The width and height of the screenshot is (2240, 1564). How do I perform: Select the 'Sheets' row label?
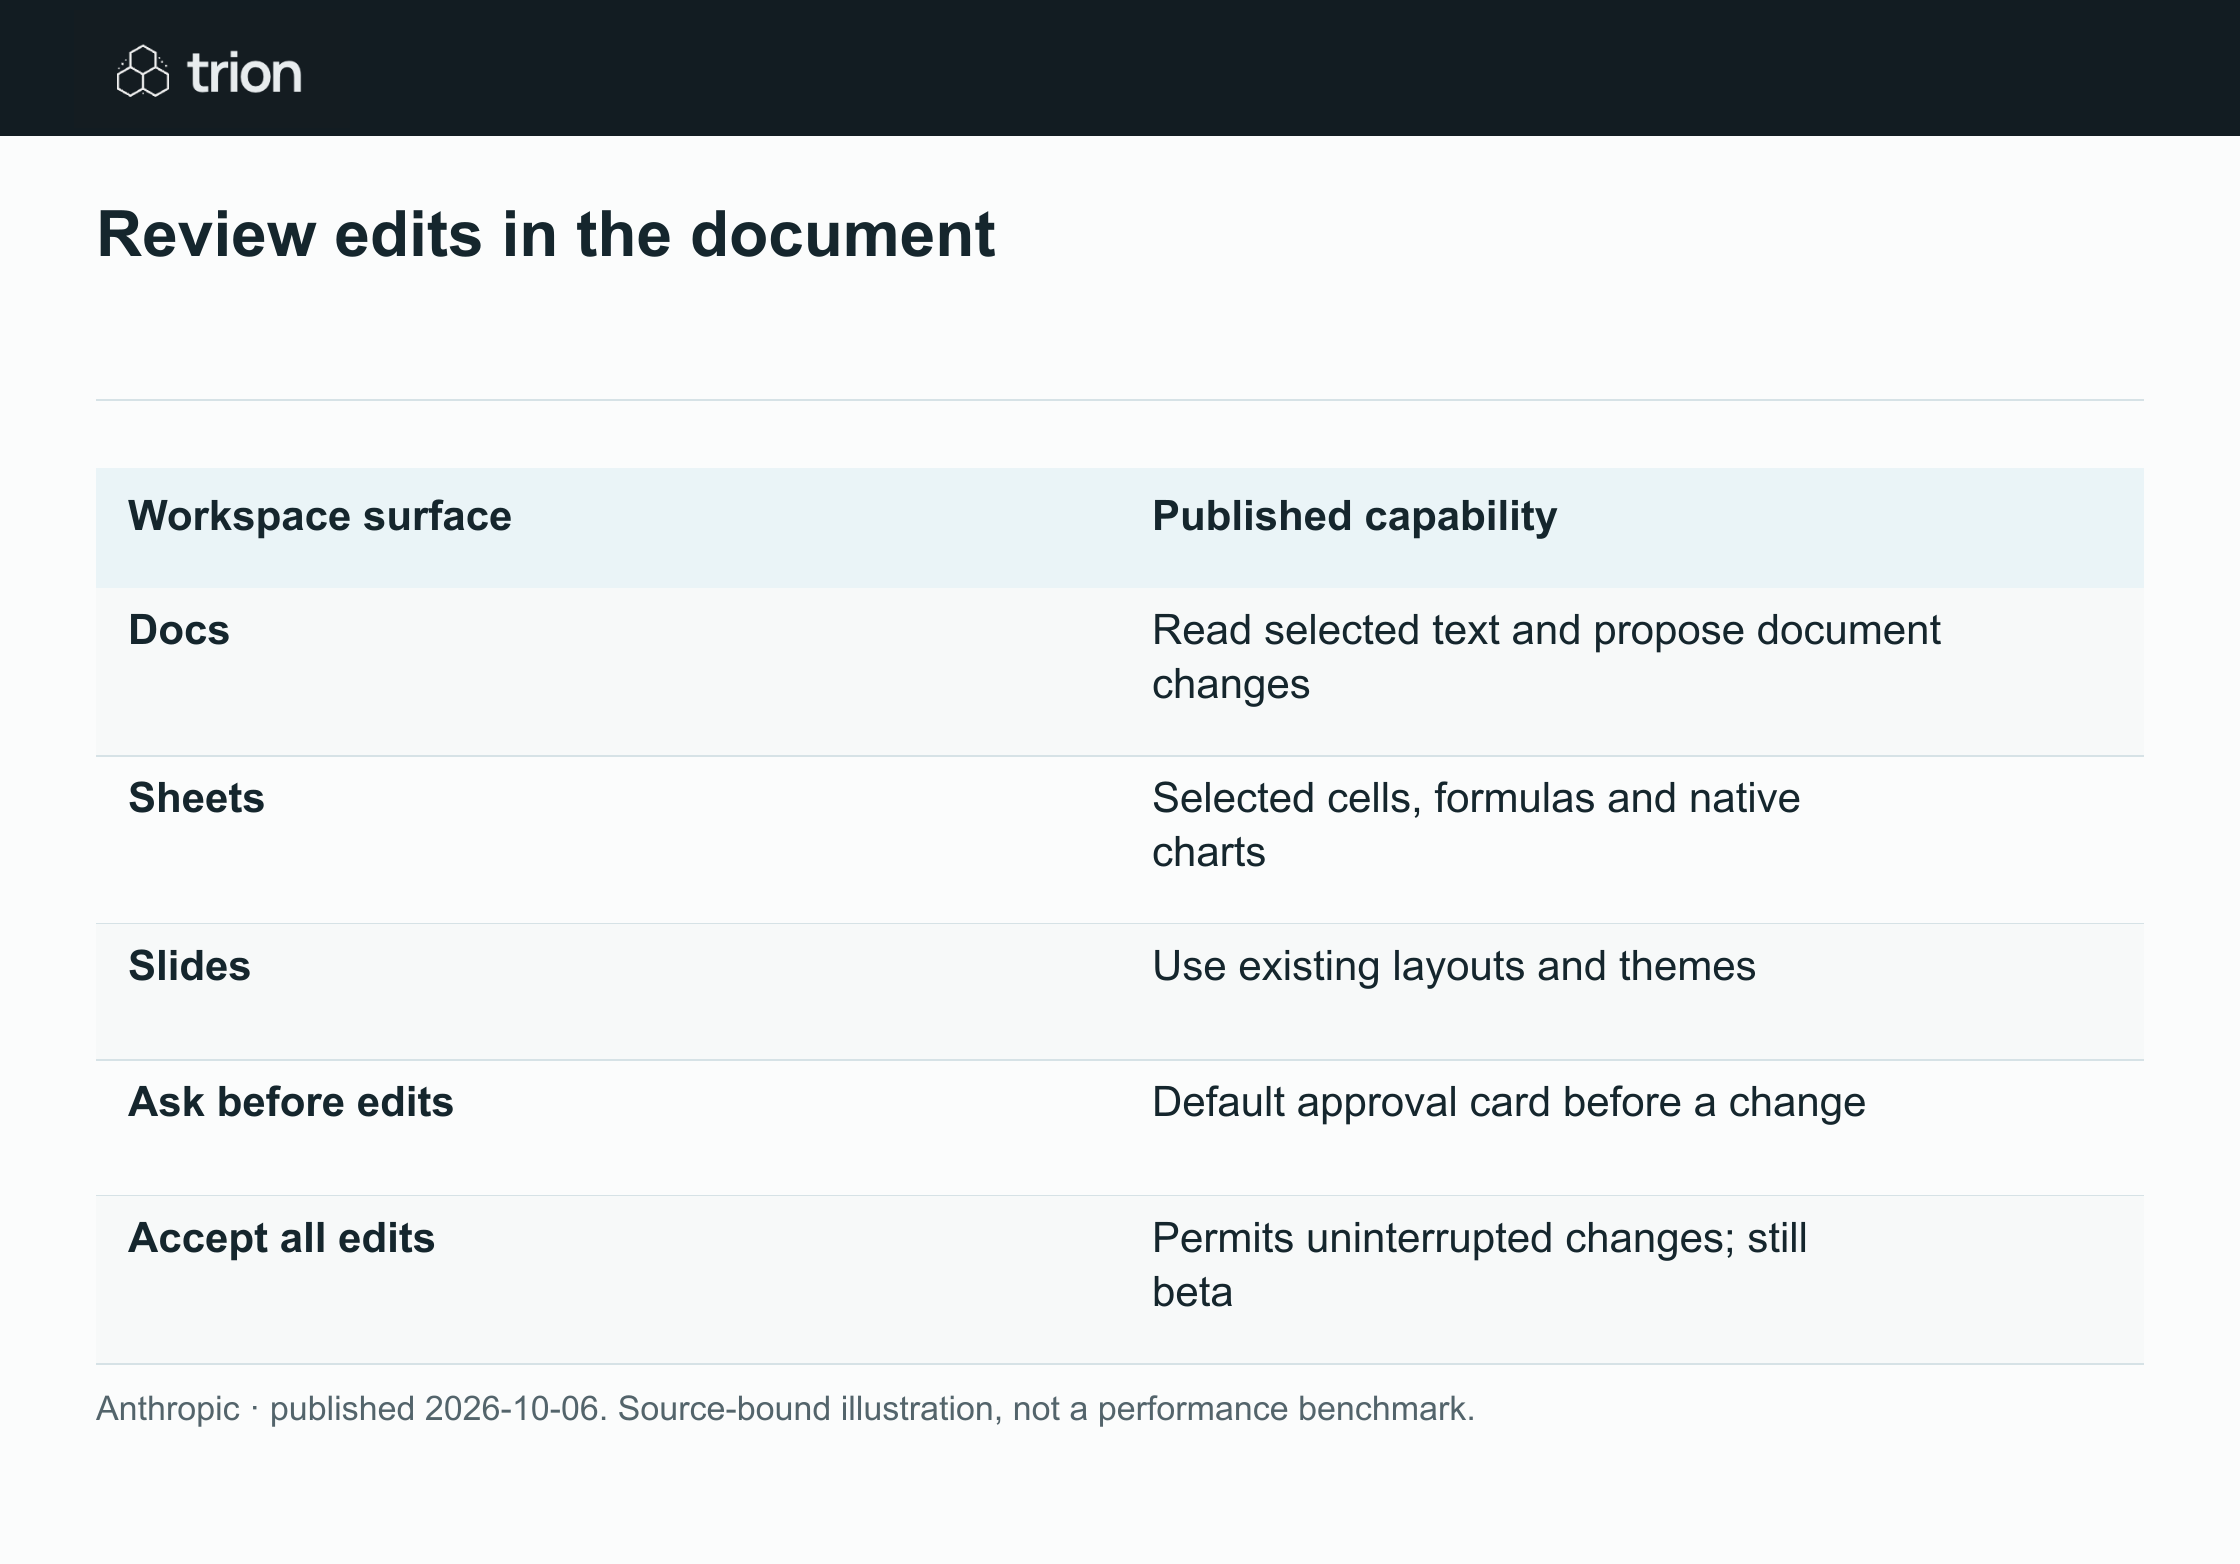click(x=196, y=798)
